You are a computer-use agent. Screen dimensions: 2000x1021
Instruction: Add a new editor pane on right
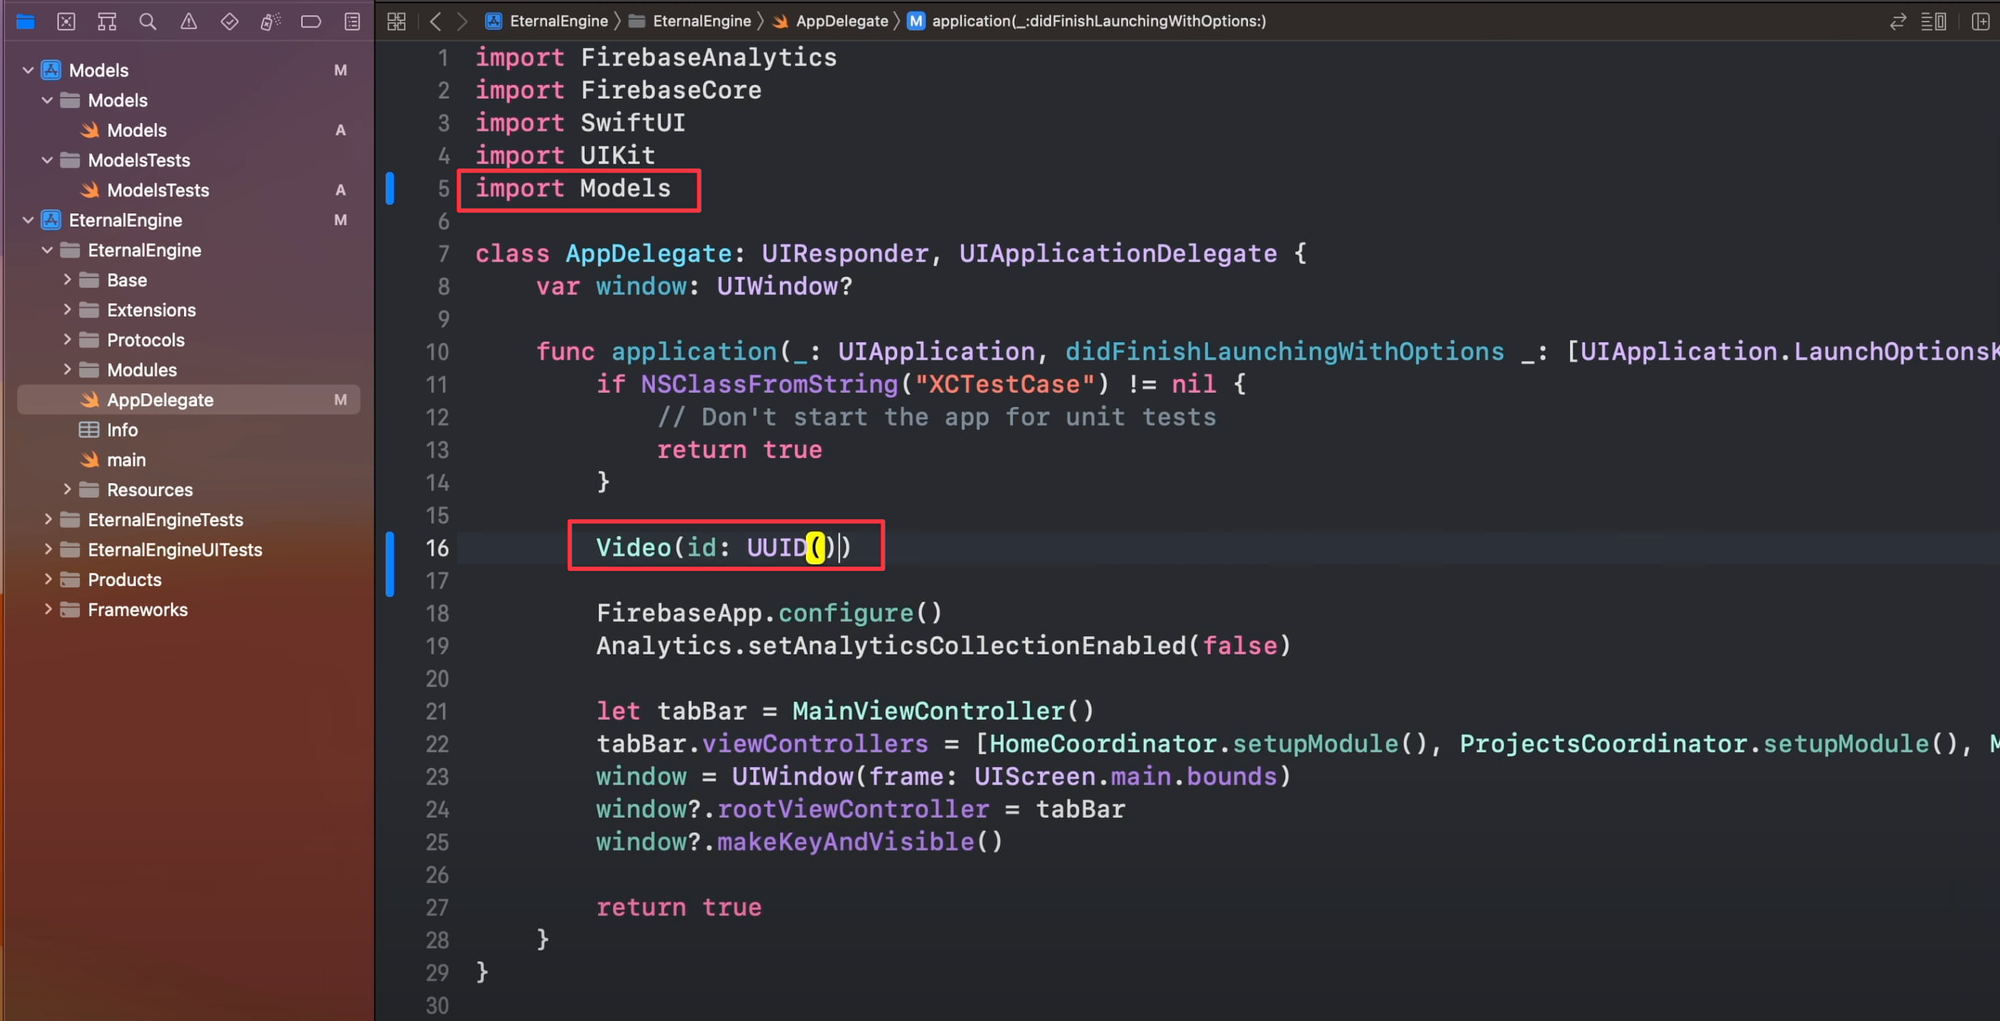(1980, 21)
